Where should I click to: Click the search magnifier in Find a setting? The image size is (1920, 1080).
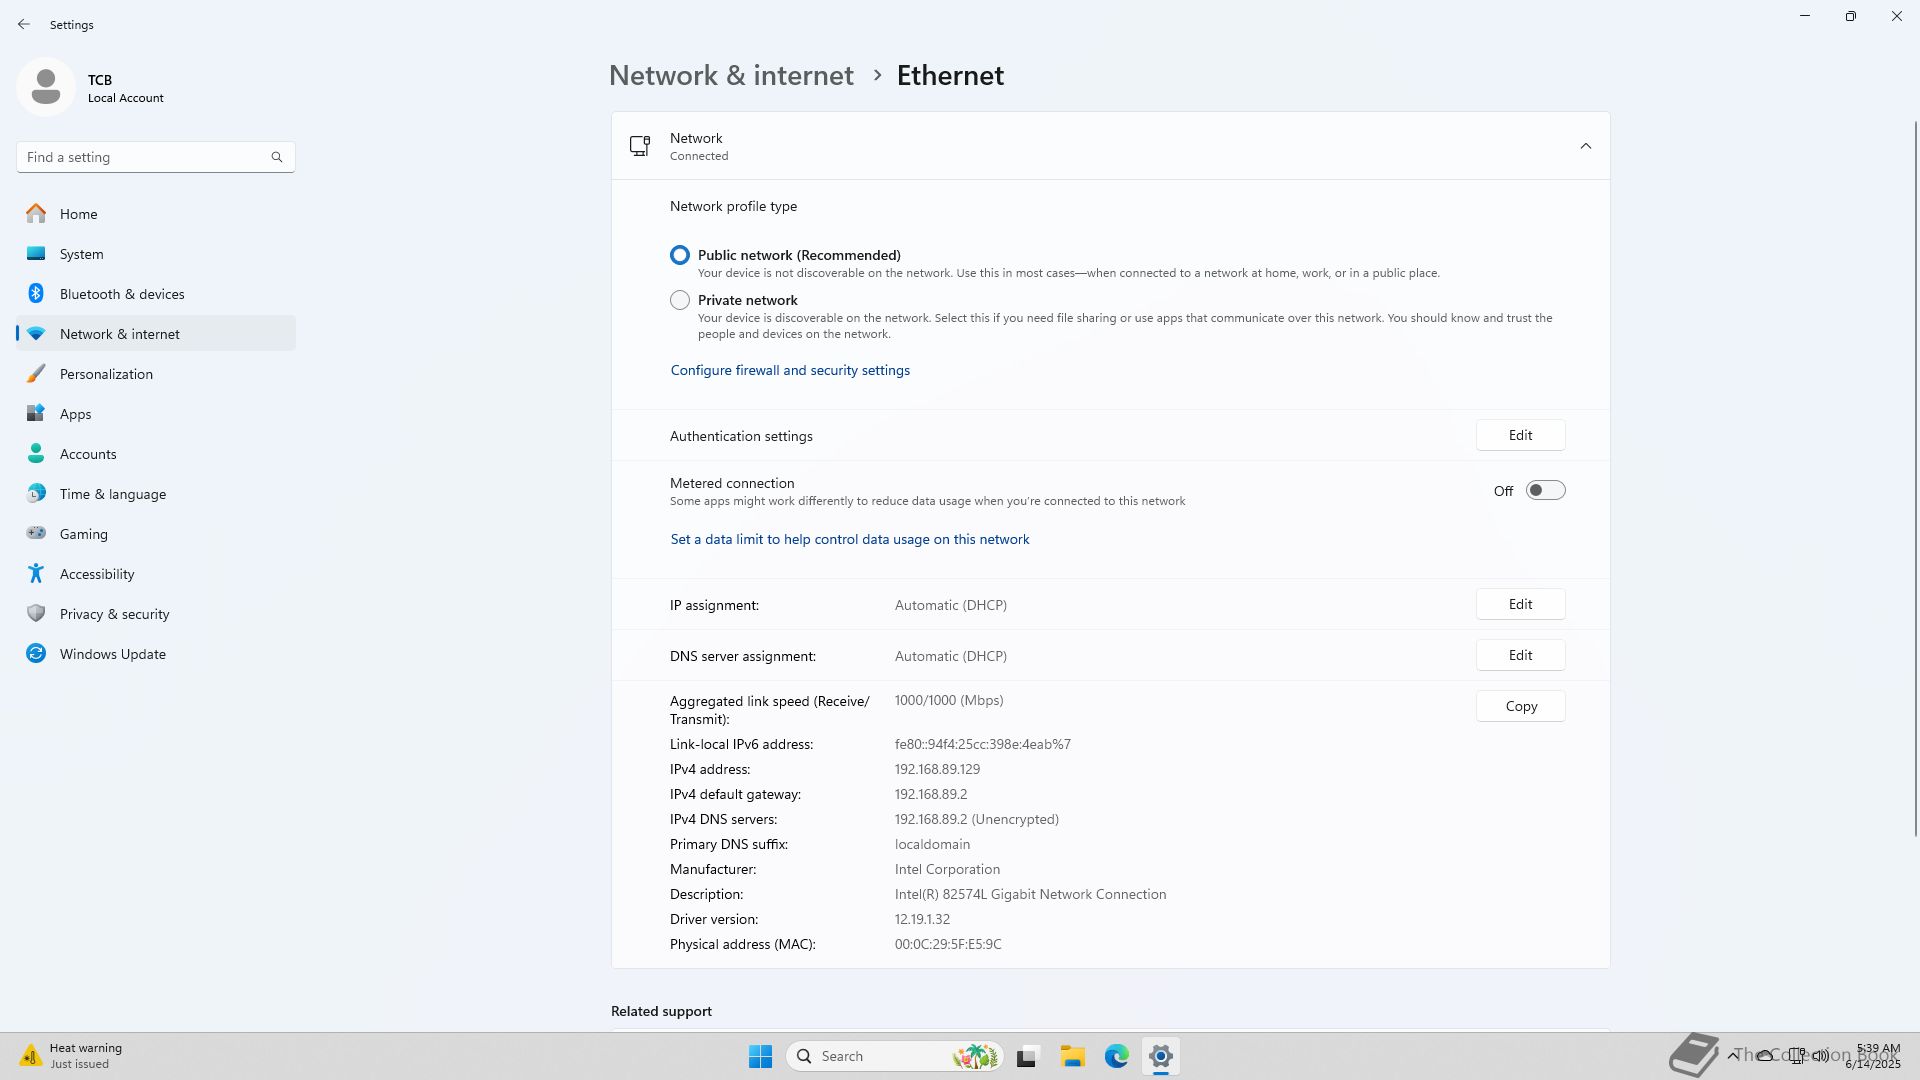(277, 157)
